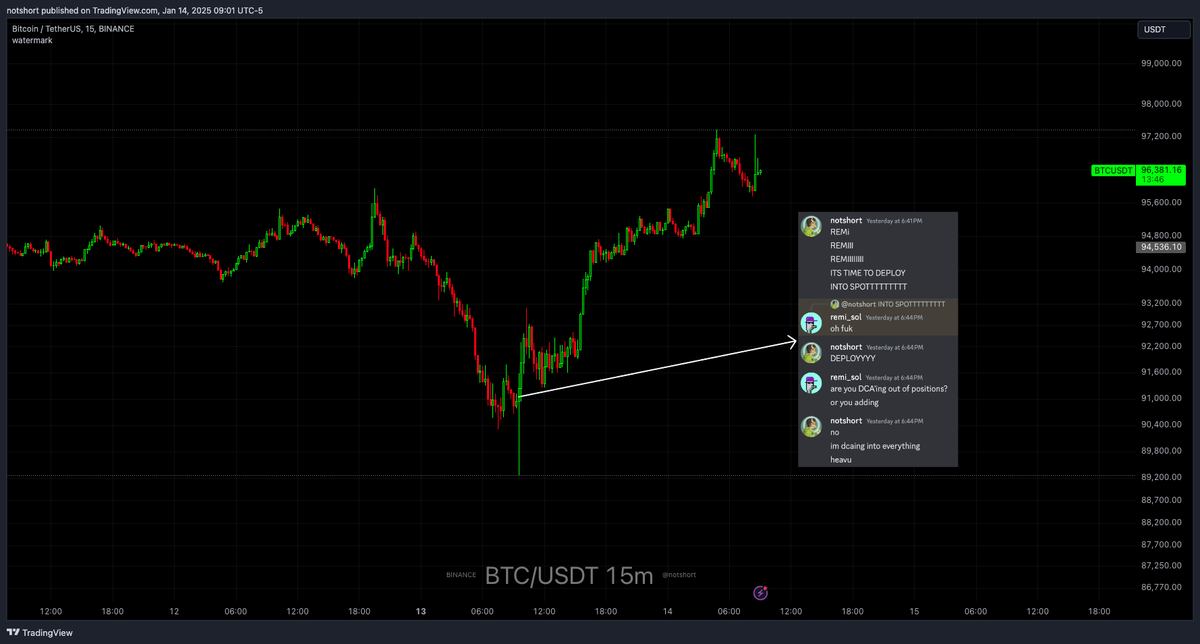1200x644 pixels.
Task: Click the '@notshort INTO SPOTTTTTTTTT' reply quote
Action: pyautogui.click(x=892, y=304)
